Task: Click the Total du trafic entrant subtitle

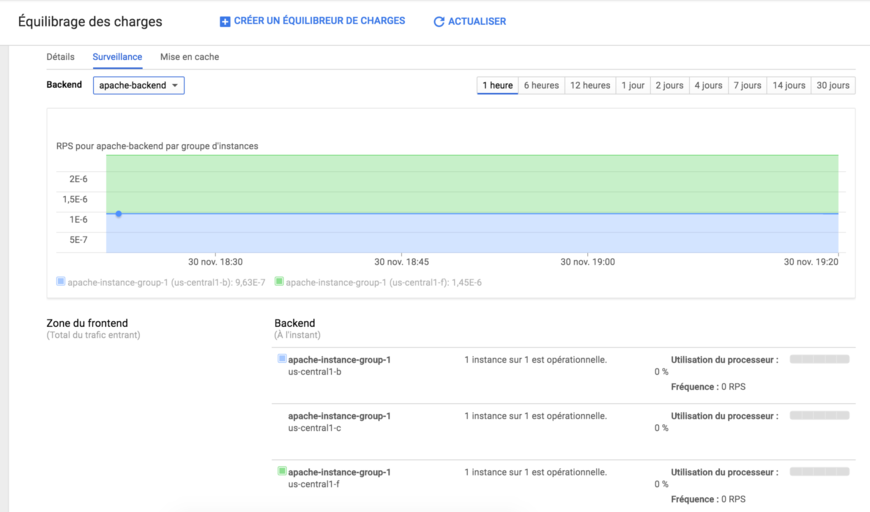Action: pyautogui.click(x=93, y=335)
